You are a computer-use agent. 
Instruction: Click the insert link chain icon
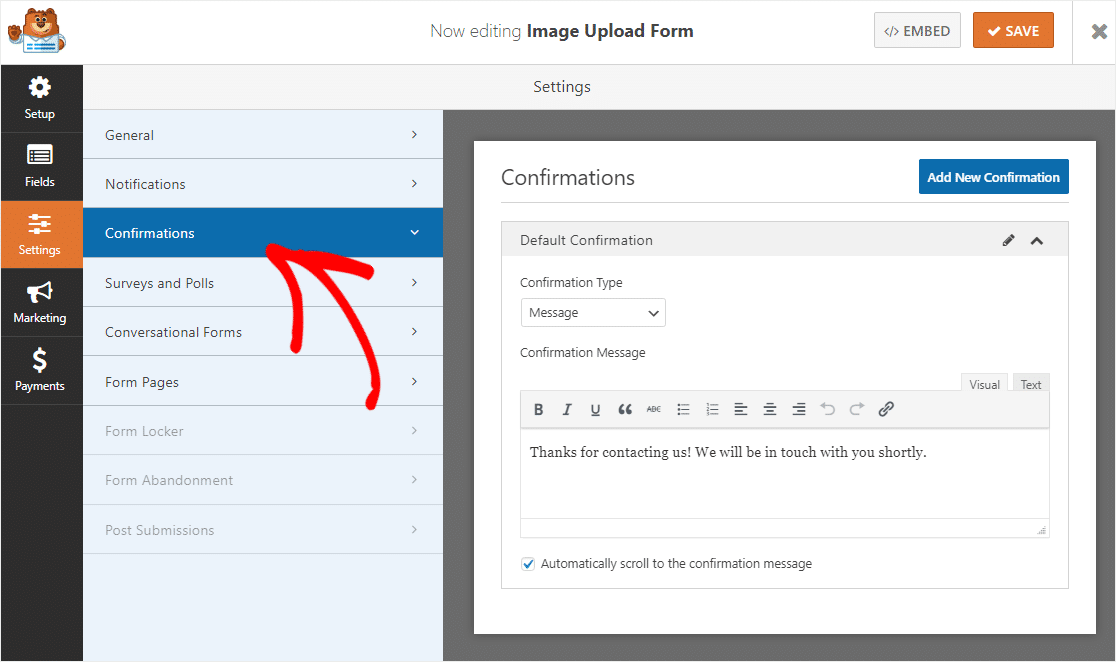886,409
